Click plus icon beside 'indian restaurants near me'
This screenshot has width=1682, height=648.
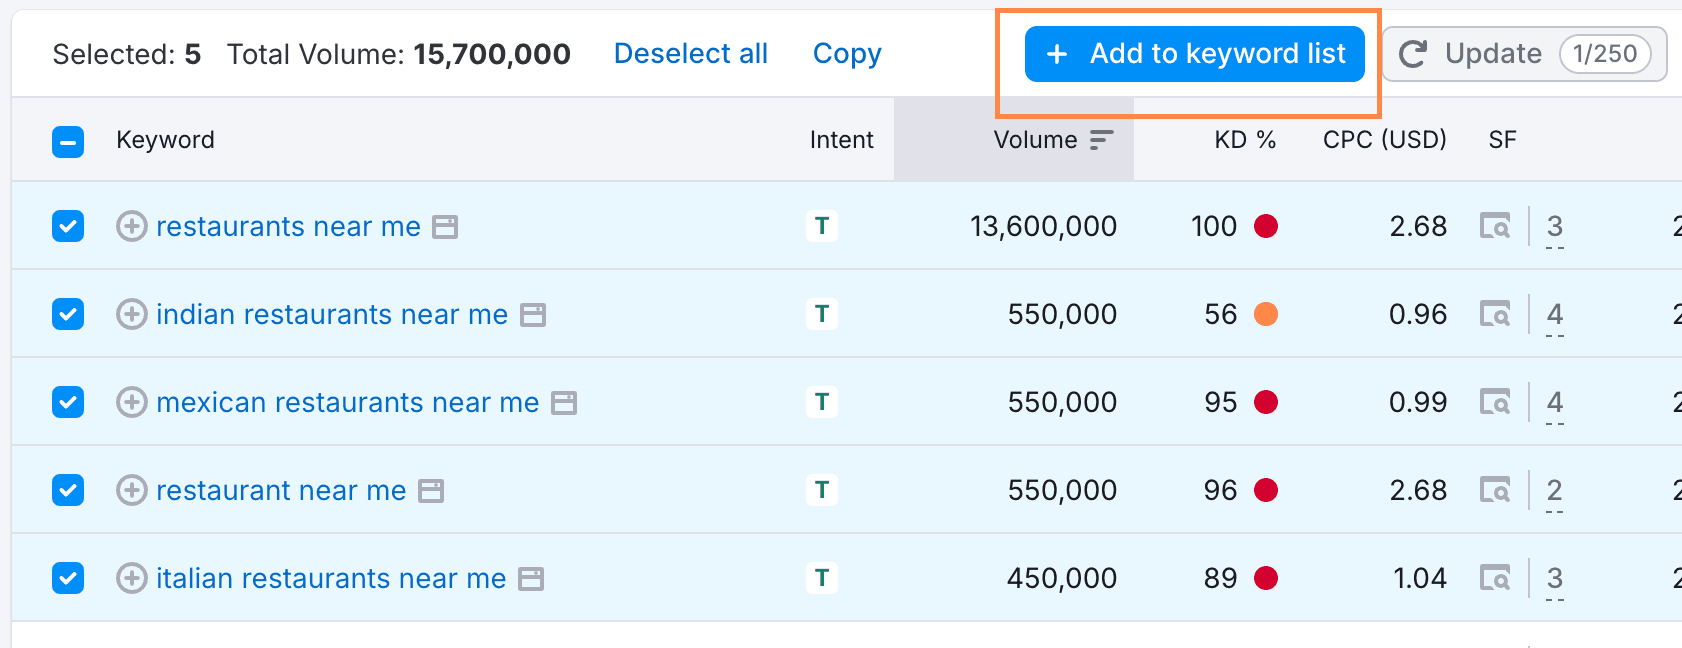pyautogui.click(x=131, y=315)
